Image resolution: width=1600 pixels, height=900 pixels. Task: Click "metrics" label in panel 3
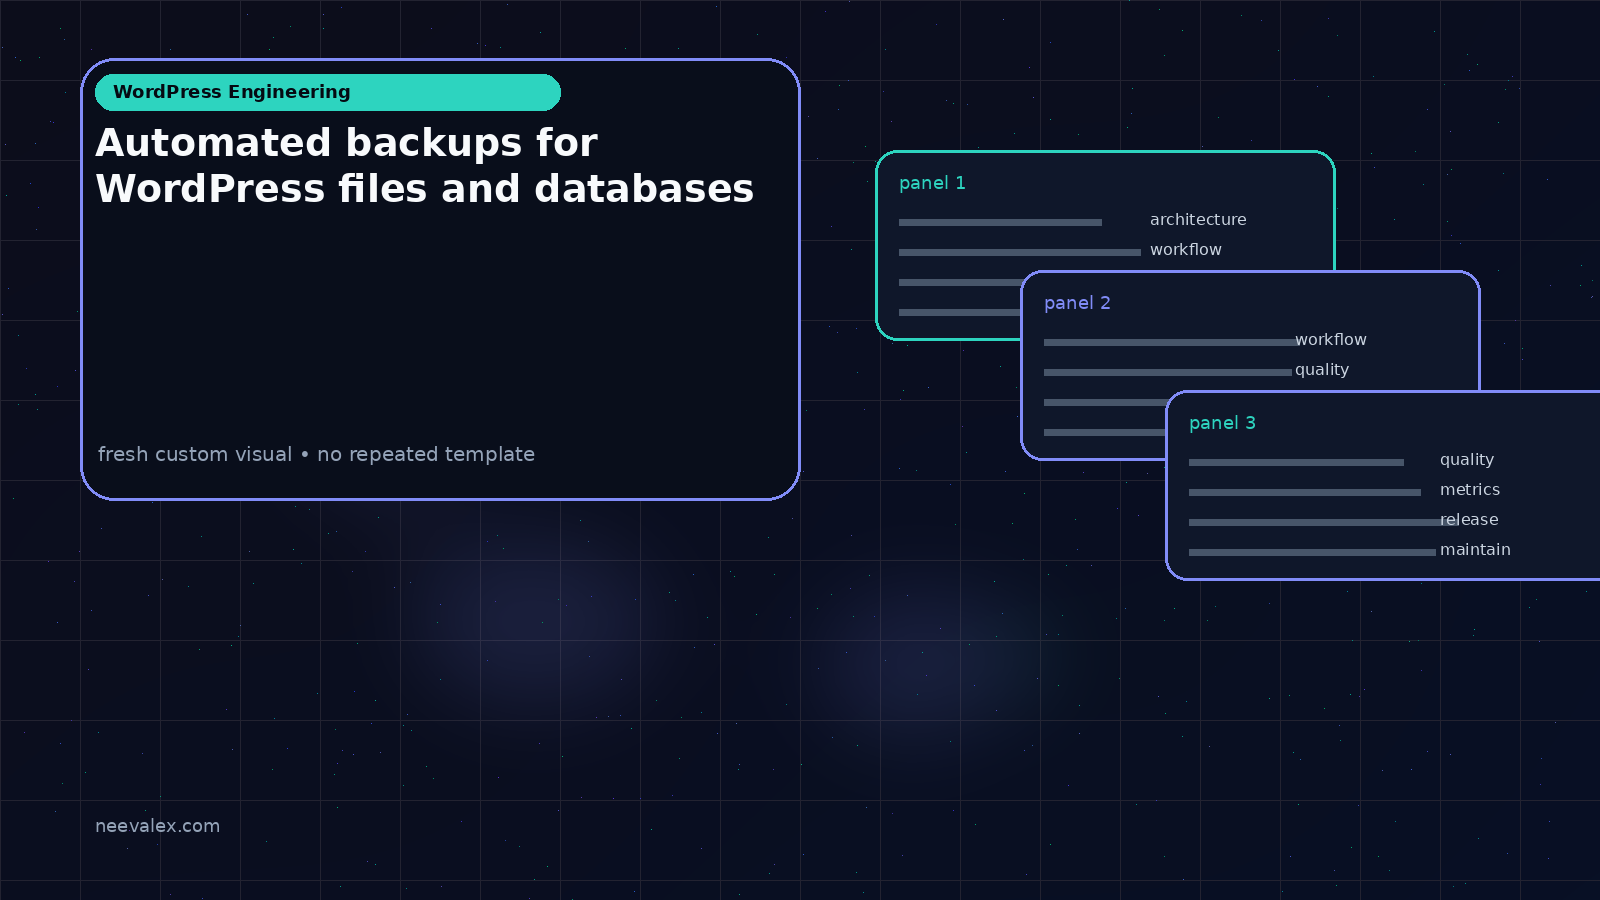1470,489
